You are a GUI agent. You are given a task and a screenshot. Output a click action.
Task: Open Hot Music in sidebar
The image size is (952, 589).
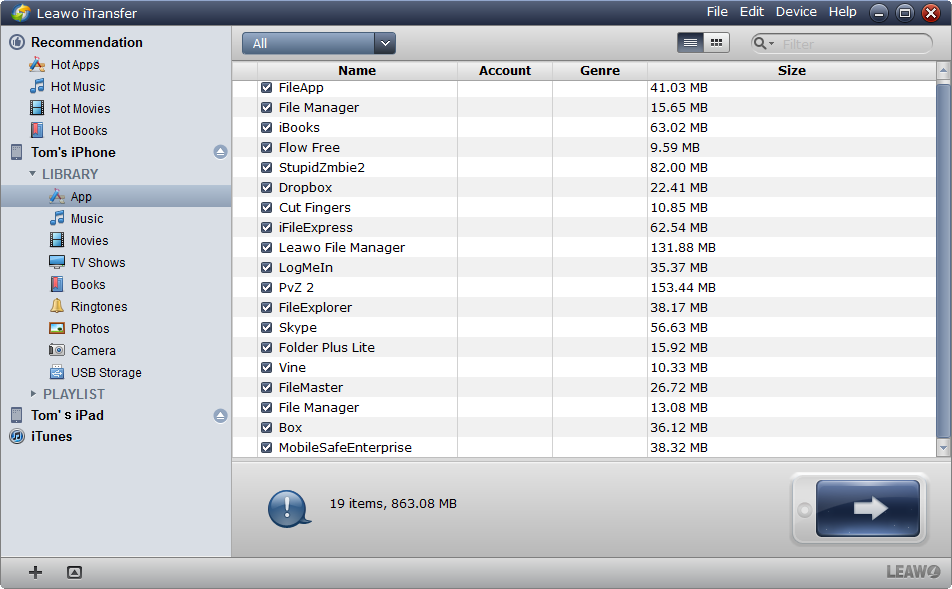(67, 86)
